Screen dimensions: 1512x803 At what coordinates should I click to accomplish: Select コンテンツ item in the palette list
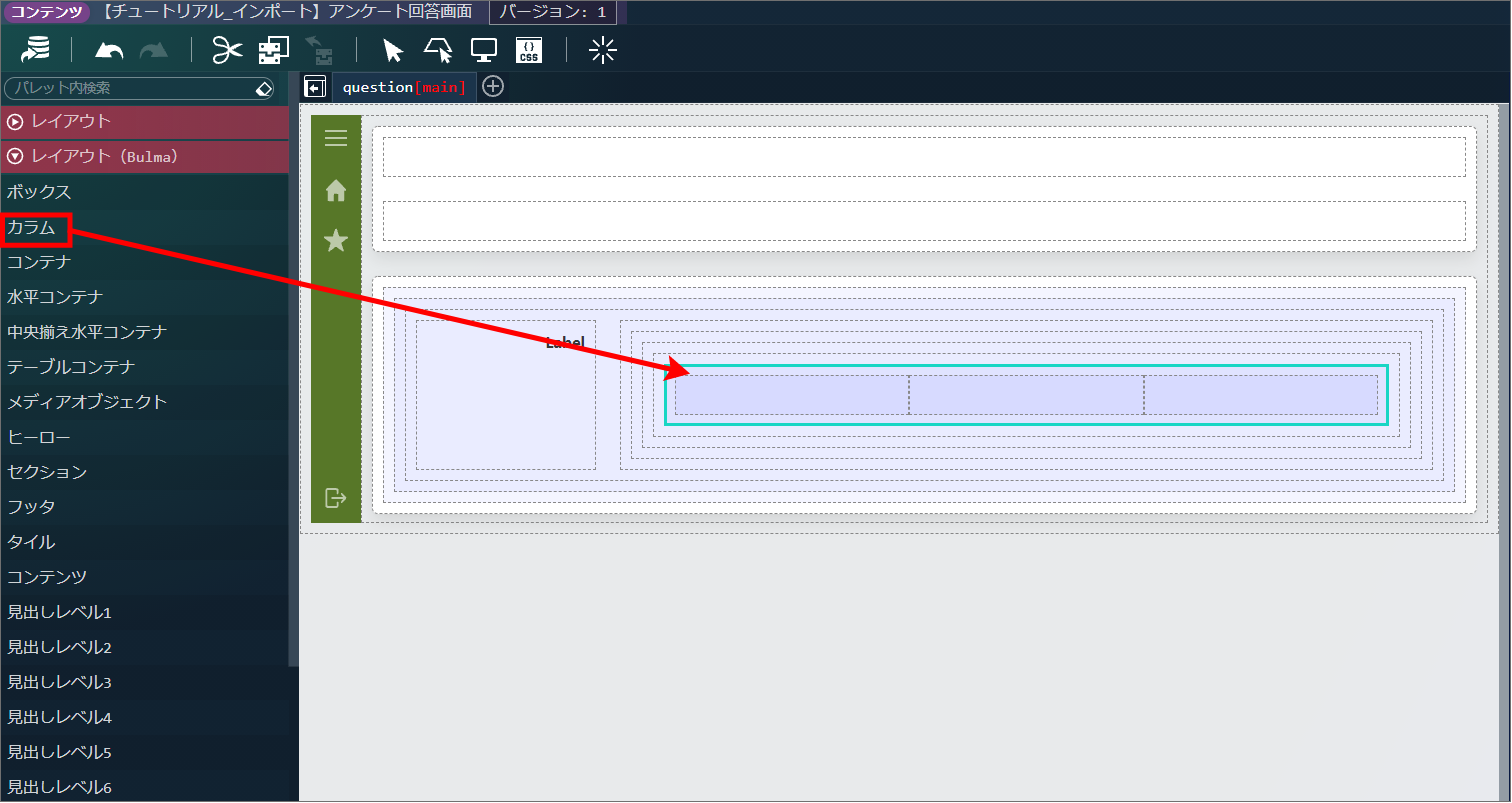click(x=144, y=577)
